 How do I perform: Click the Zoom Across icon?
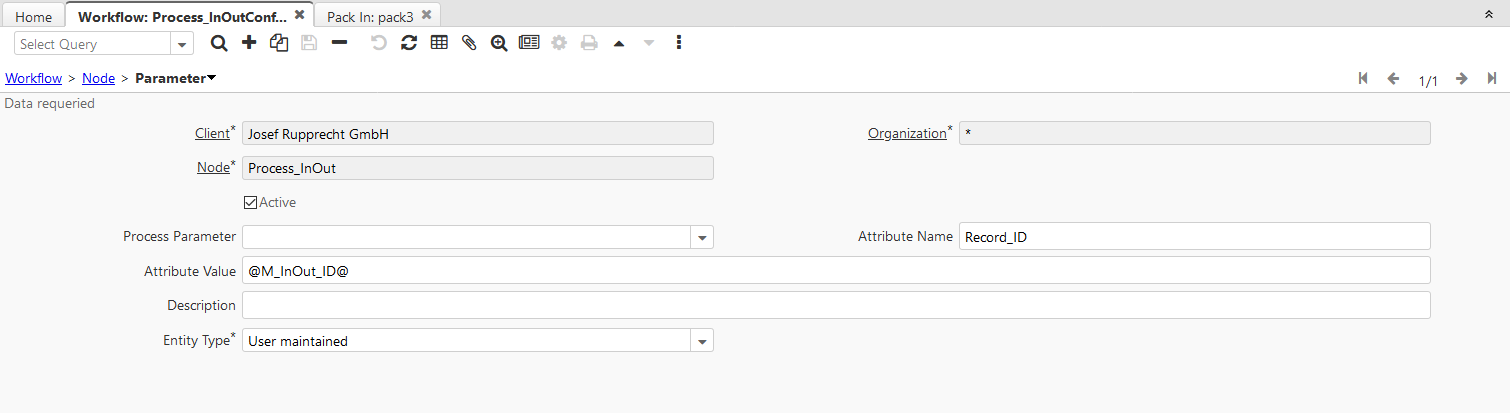click(x=498, y=43)
